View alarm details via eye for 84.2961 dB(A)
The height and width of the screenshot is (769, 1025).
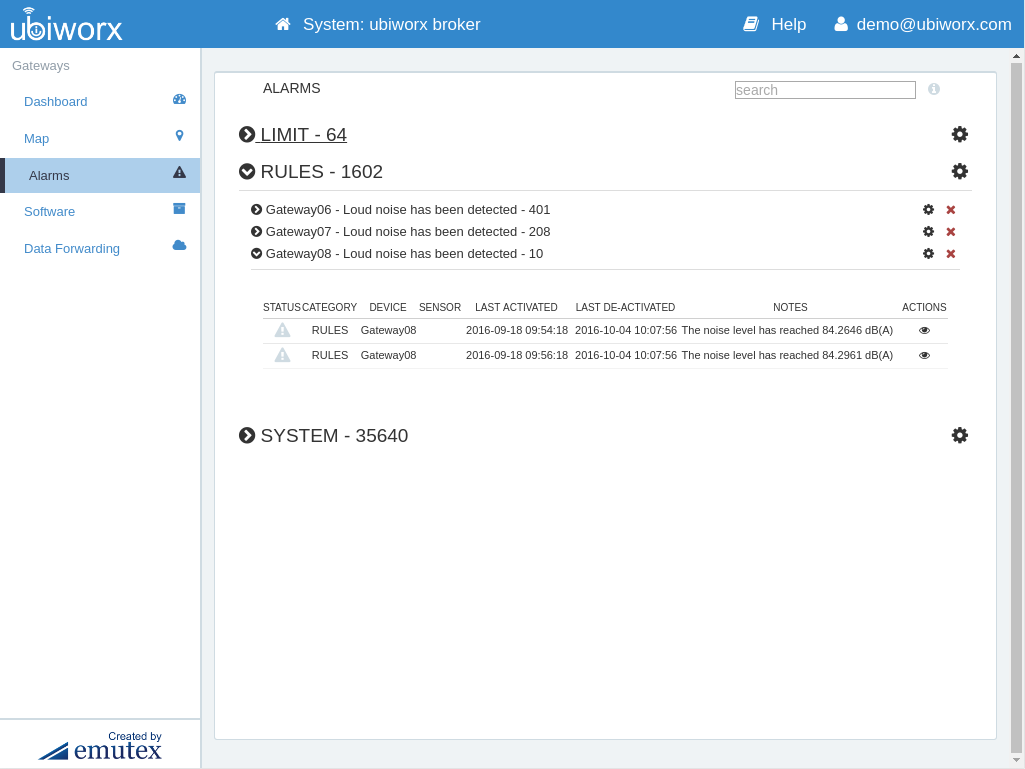[x=924, y=355]
